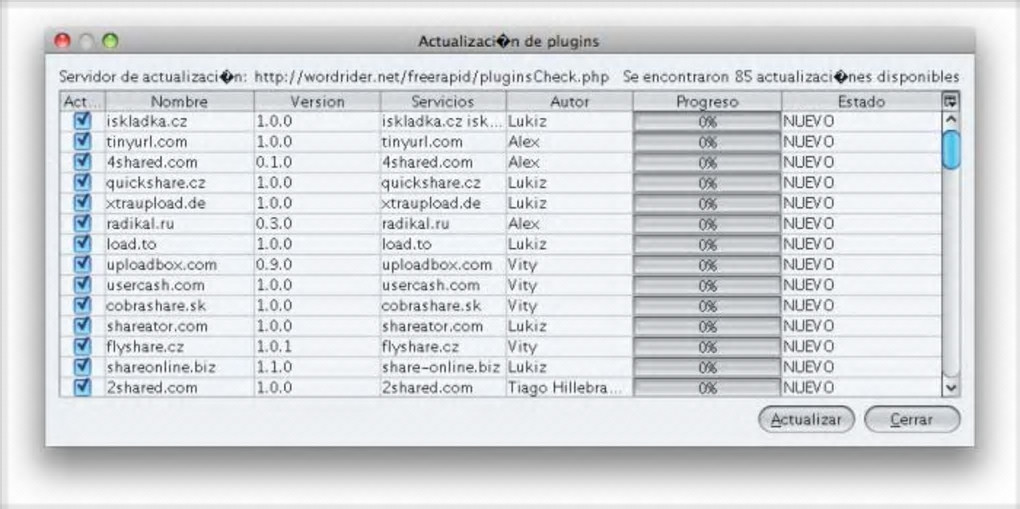Select the flyshare.cz name cell

pos(180,346)
